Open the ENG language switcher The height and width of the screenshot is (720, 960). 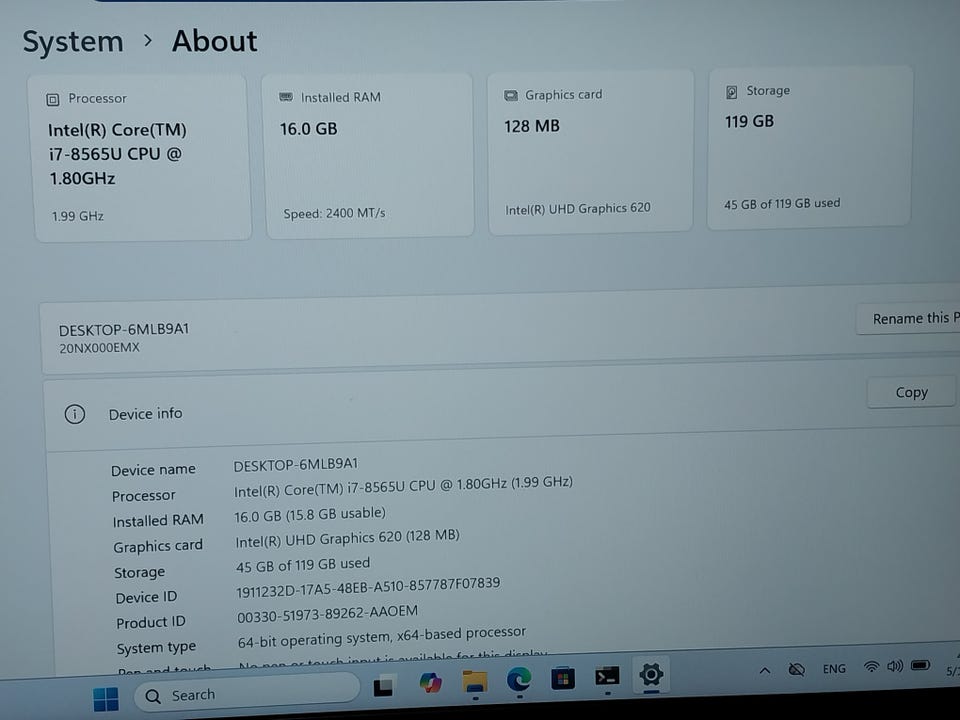pos(834,669)
